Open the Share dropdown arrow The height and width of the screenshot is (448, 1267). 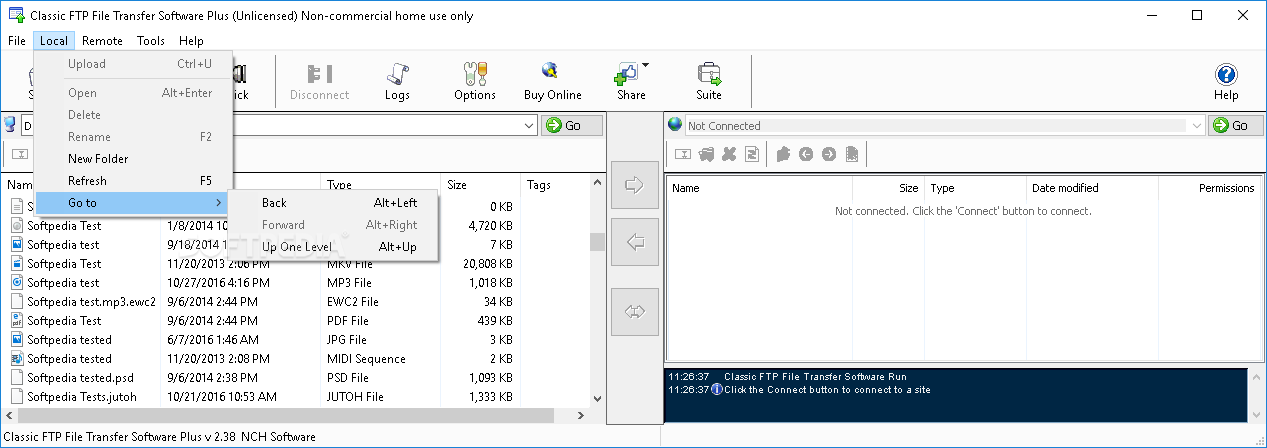pyautogui.click(x=645, y=66)
